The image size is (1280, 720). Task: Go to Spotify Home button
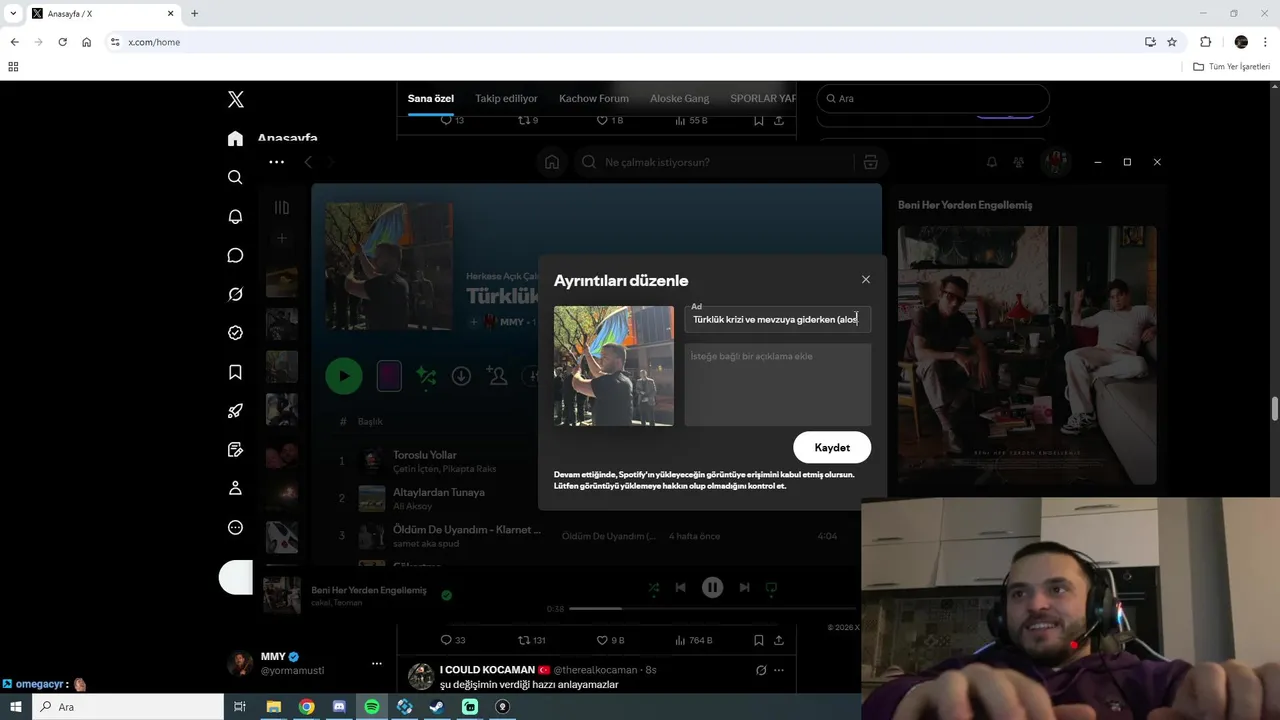[551, 162]
